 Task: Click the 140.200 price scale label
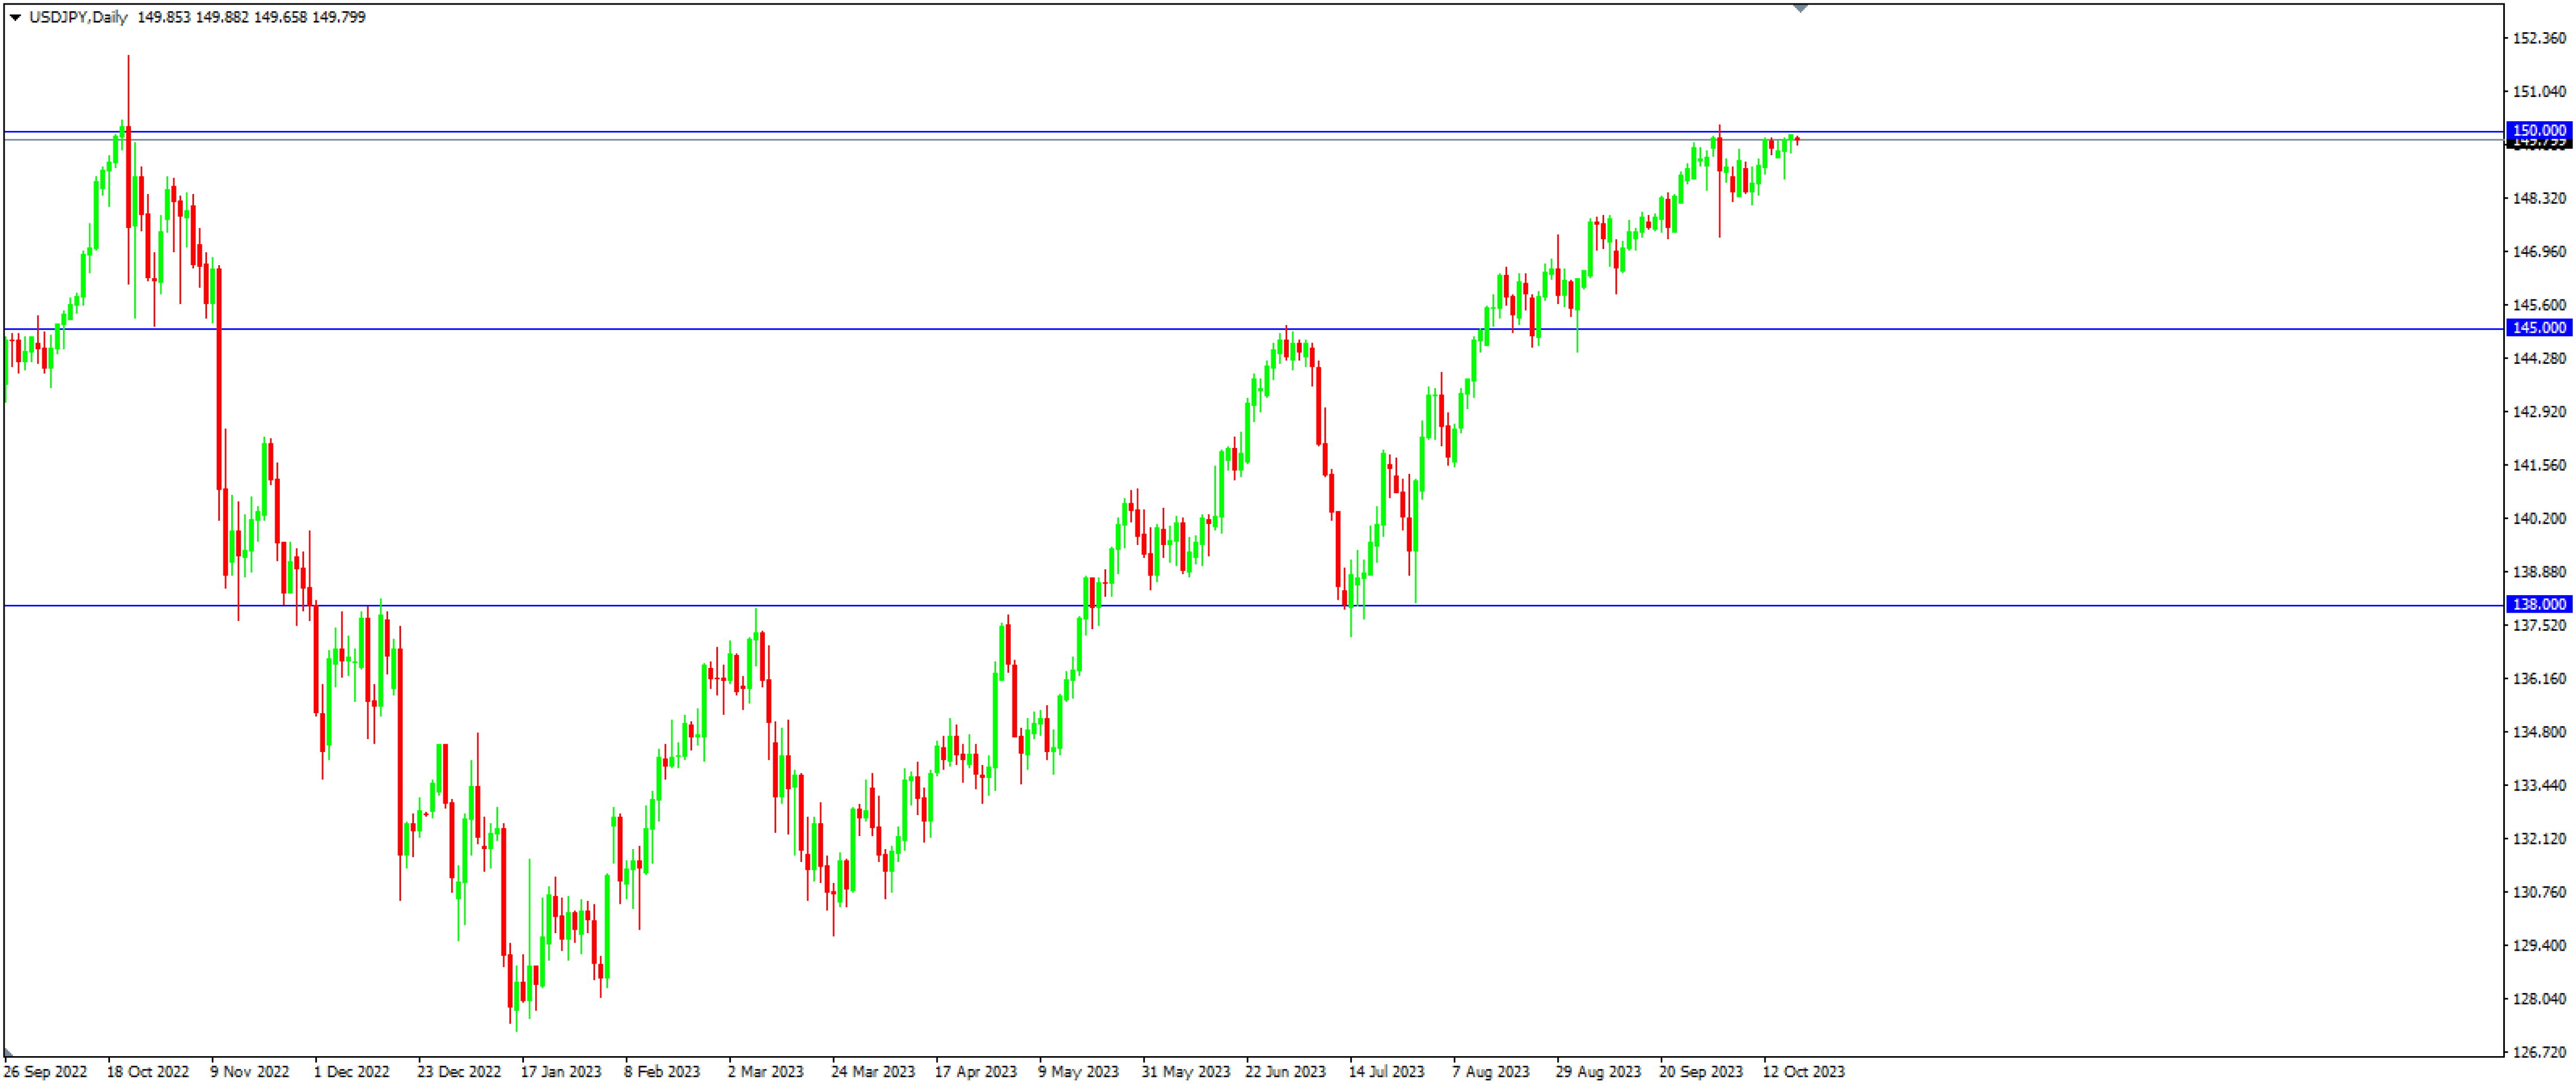coord(2539,518)
